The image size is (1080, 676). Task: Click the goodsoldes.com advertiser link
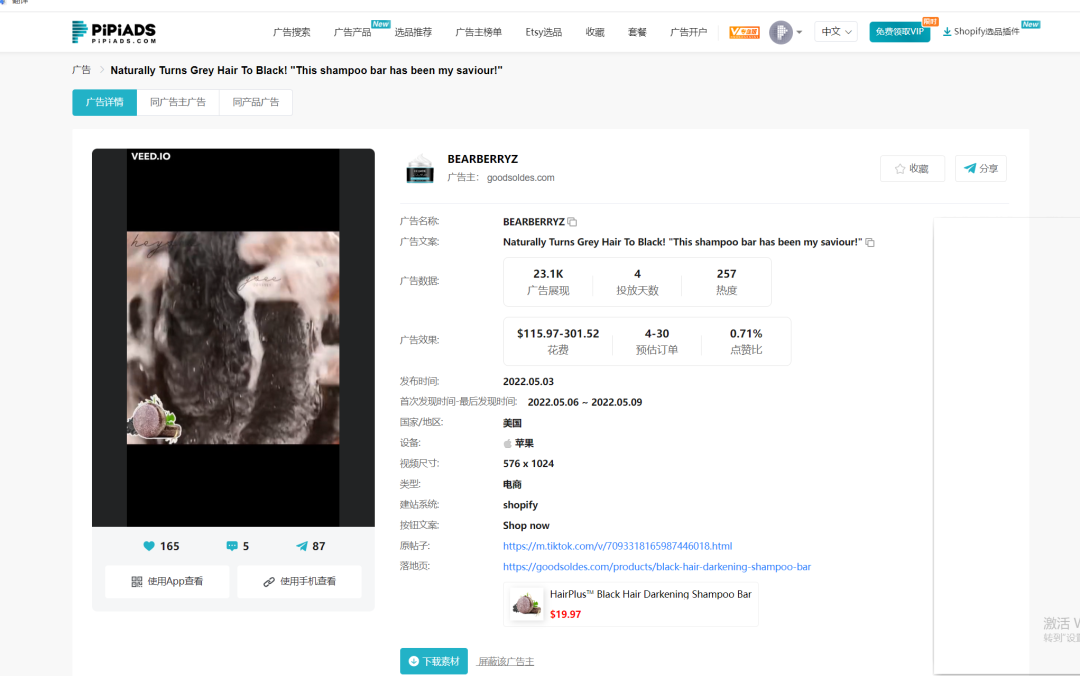coord(520,178)
